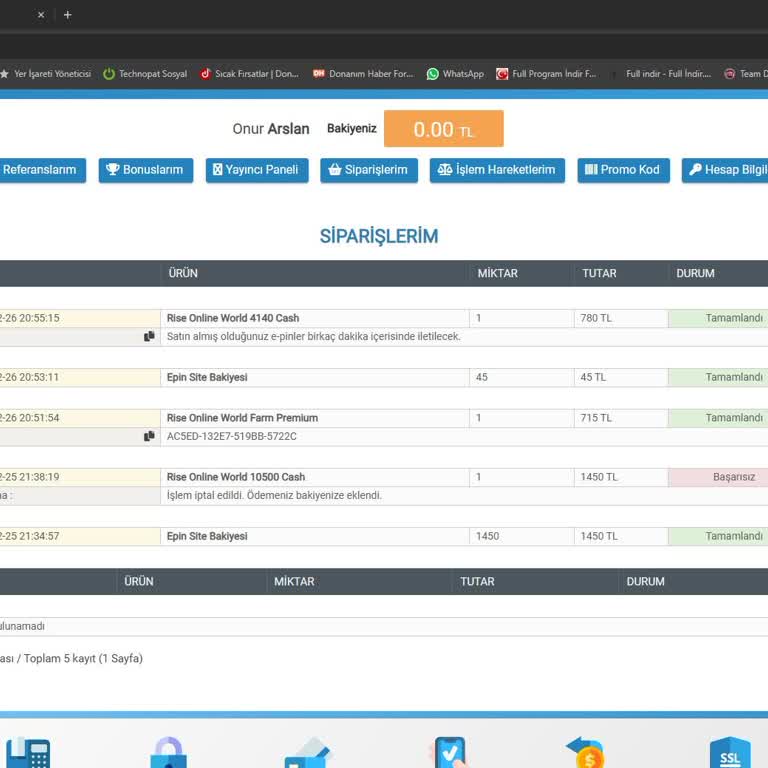
Task: Open the Bonuslarım page
Action: [145, 170]
